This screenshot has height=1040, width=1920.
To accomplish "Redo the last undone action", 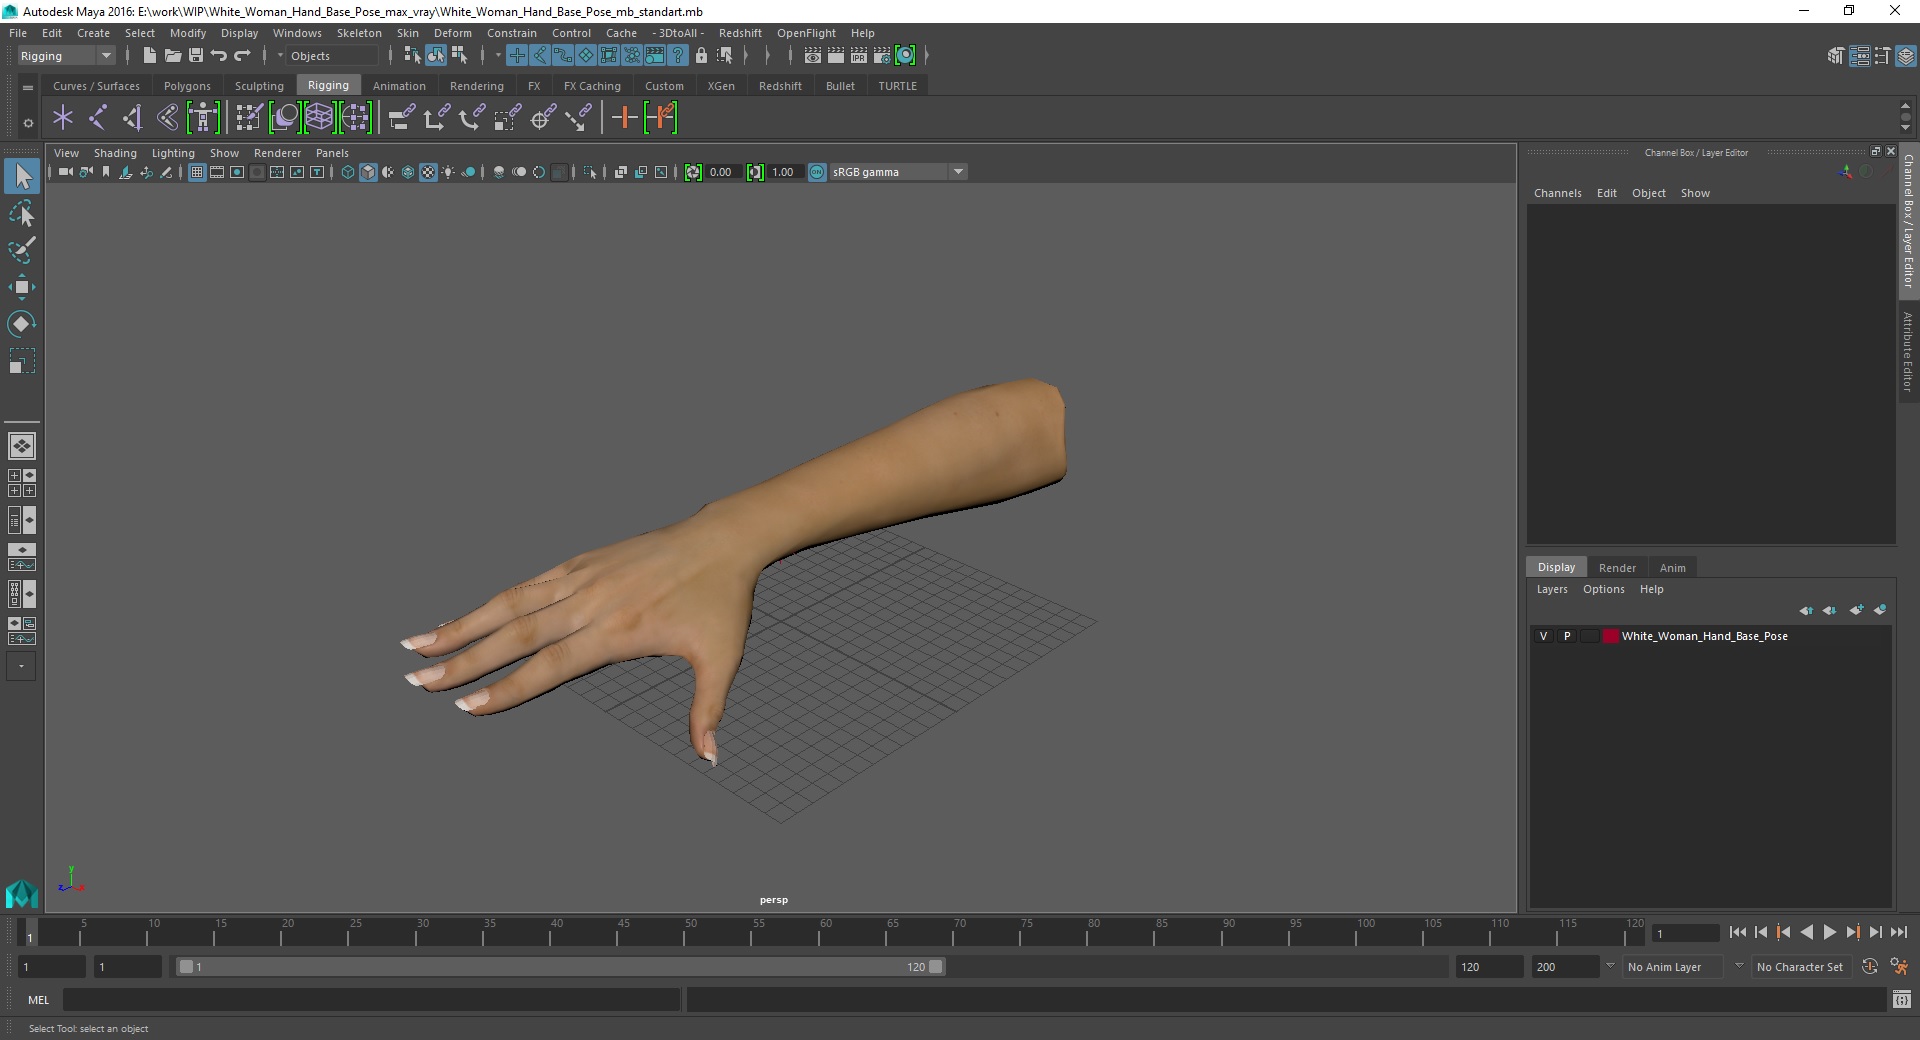I will pyautogui.click(x=242, y=56).
